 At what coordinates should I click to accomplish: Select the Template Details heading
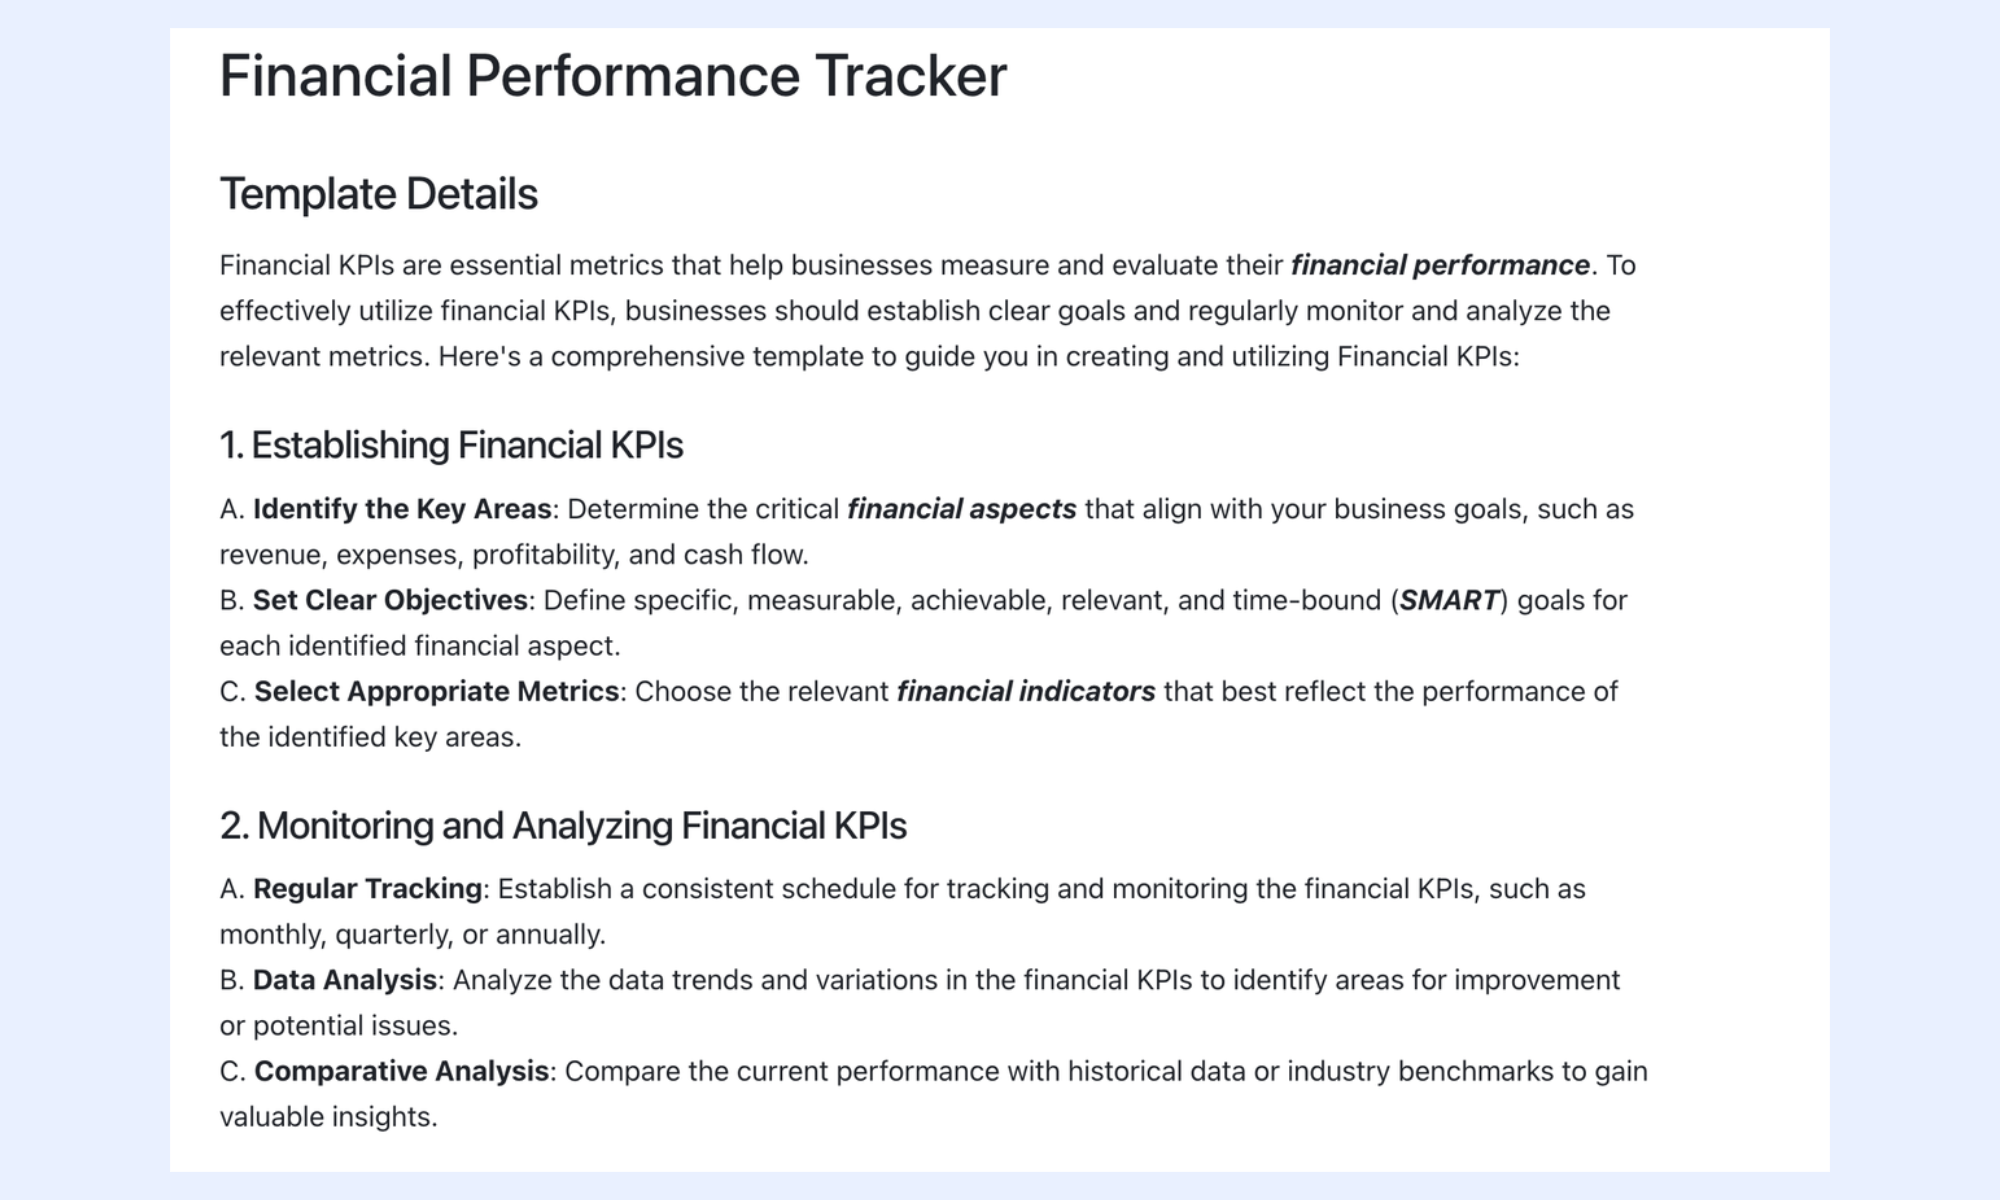(x=379, y=194)
